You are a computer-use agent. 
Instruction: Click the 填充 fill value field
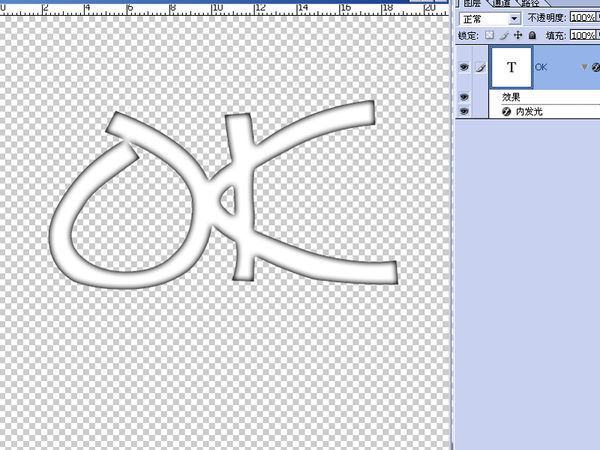tap(583, 35)
